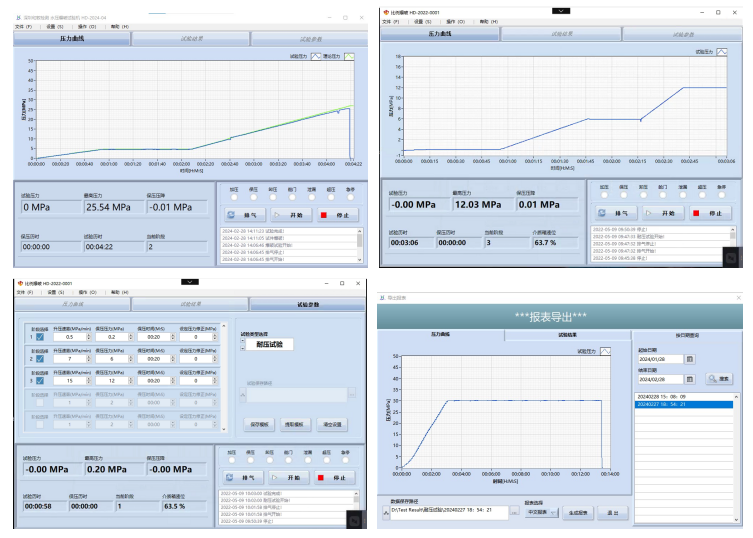This screenshot has height=538, width=753.
Task: Click red stop button in 25.54 MPa window
Action: [x=338, y=215]
